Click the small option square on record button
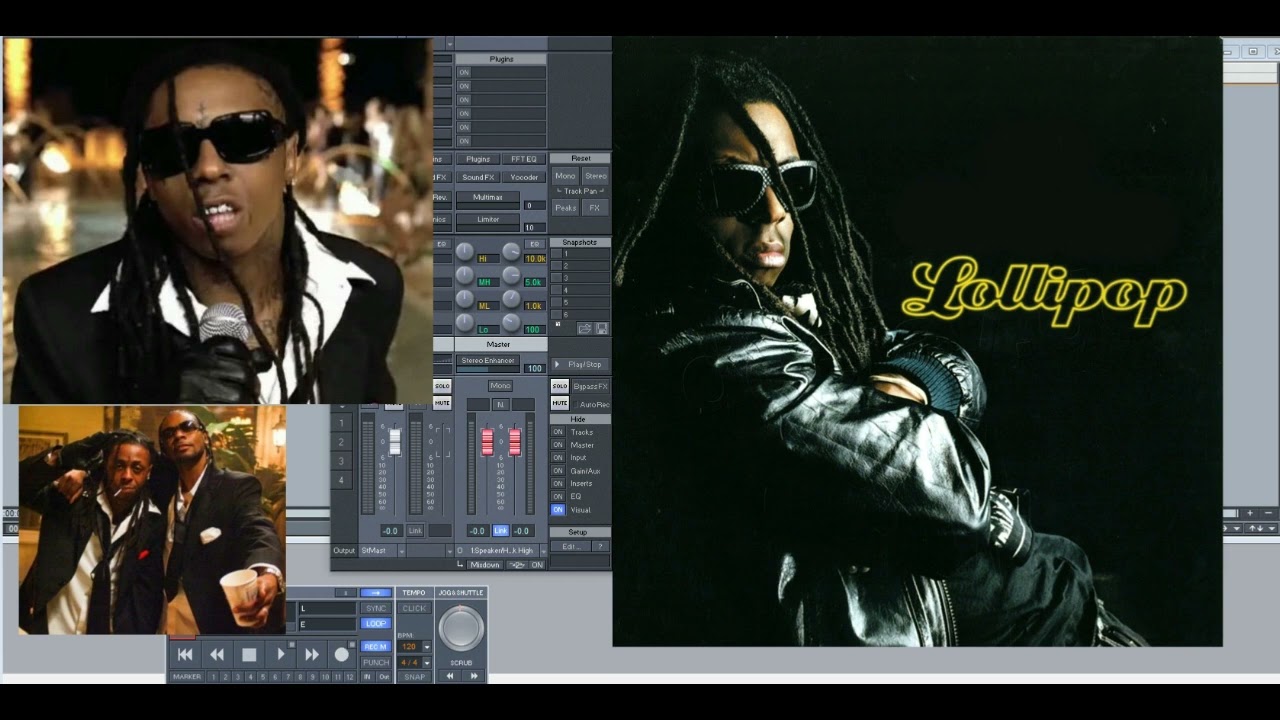 point(352,645)
